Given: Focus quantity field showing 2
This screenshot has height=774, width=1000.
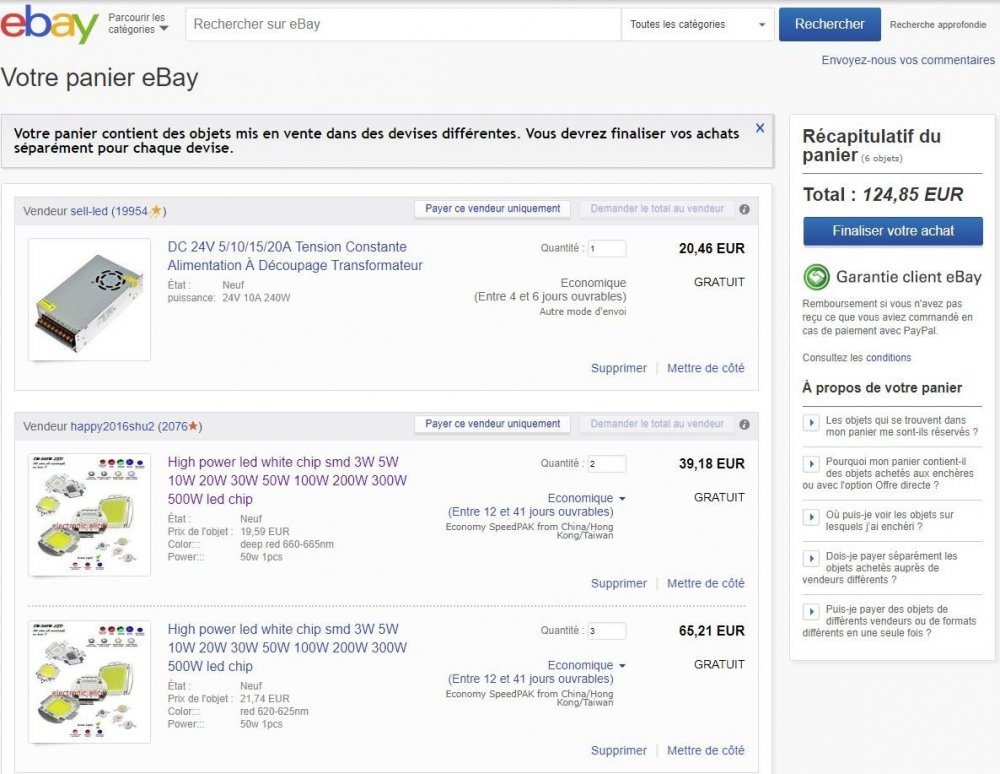Looking at the screenshot, I should point(607,464).
